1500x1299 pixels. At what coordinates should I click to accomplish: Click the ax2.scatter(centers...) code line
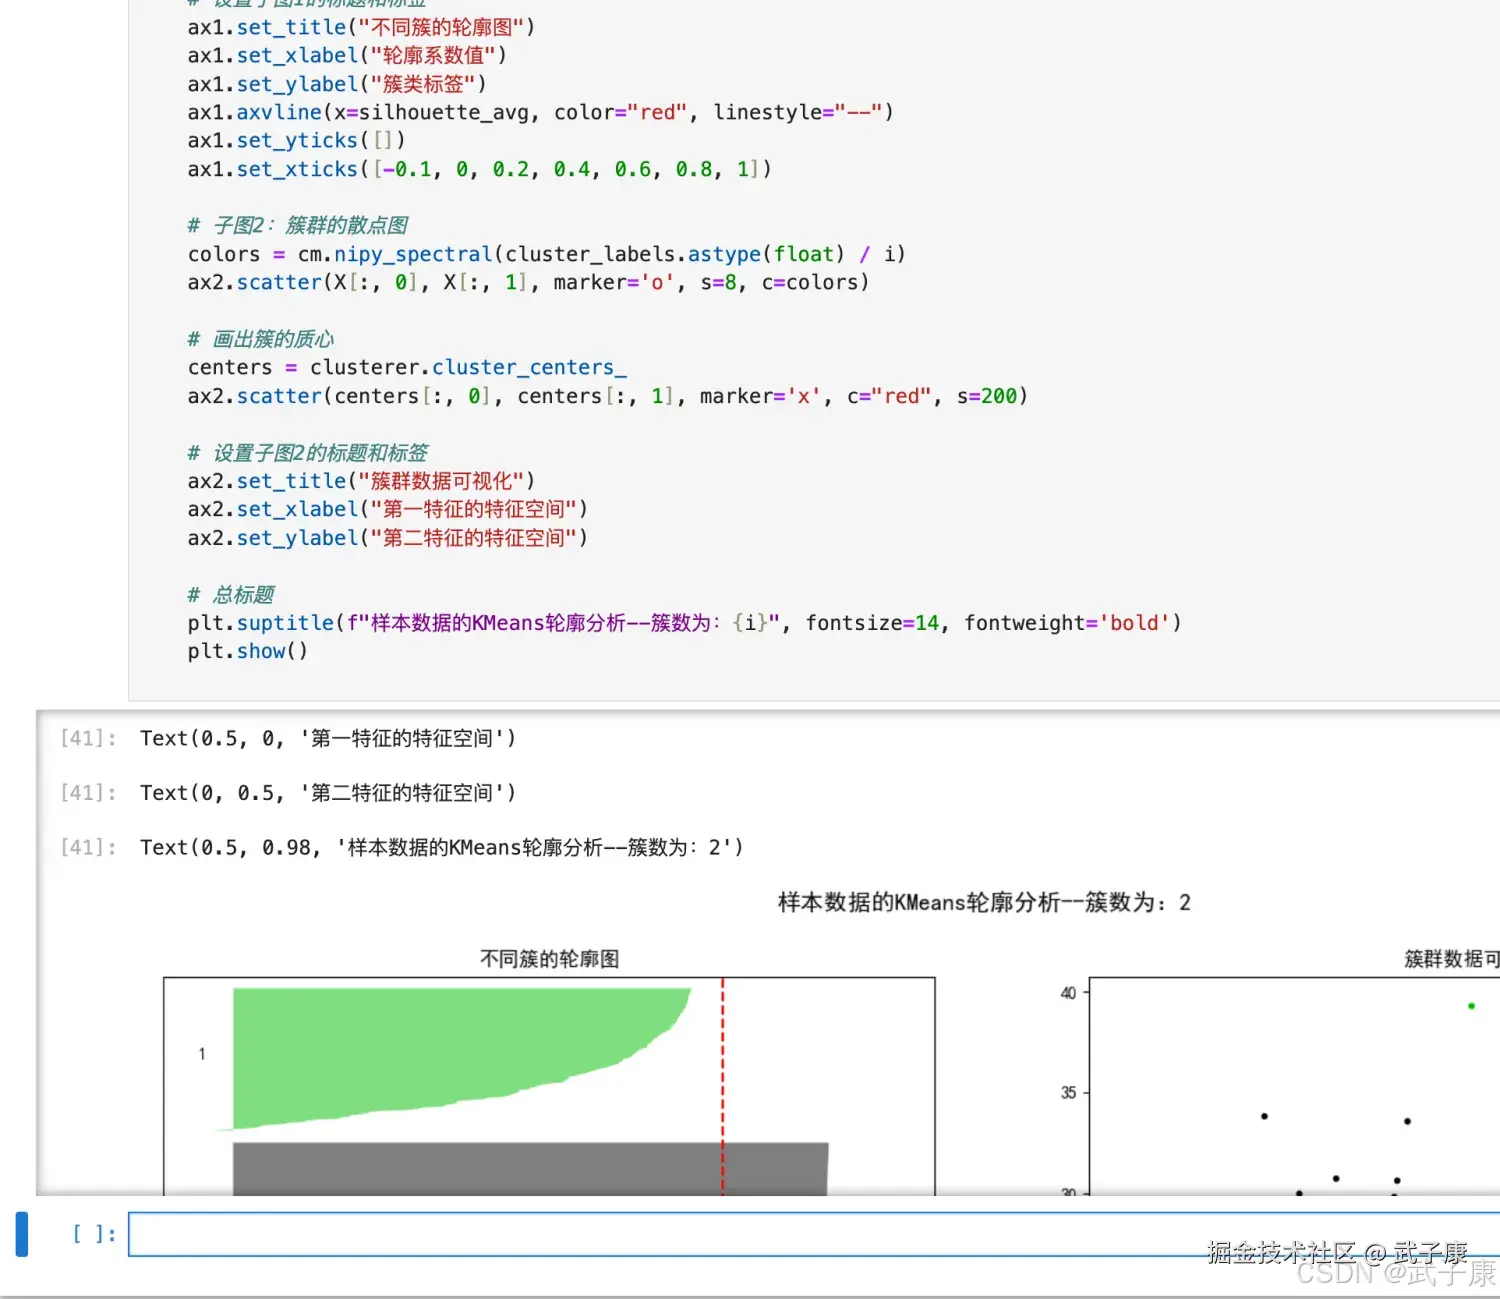point(607,396)
